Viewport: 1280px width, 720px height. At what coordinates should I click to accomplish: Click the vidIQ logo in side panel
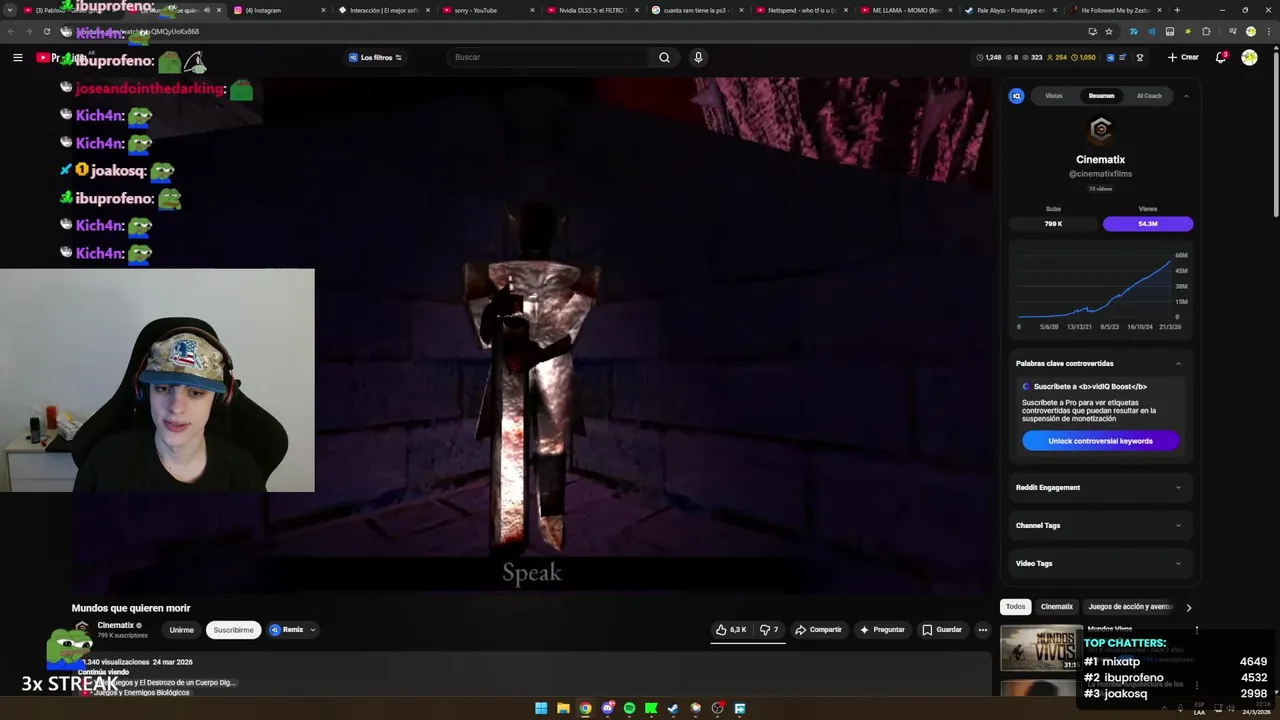pos(1016,96)
